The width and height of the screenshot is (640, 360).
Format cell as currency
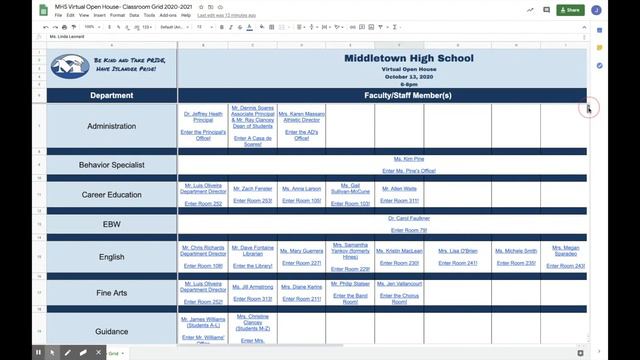tap(109, 27)
